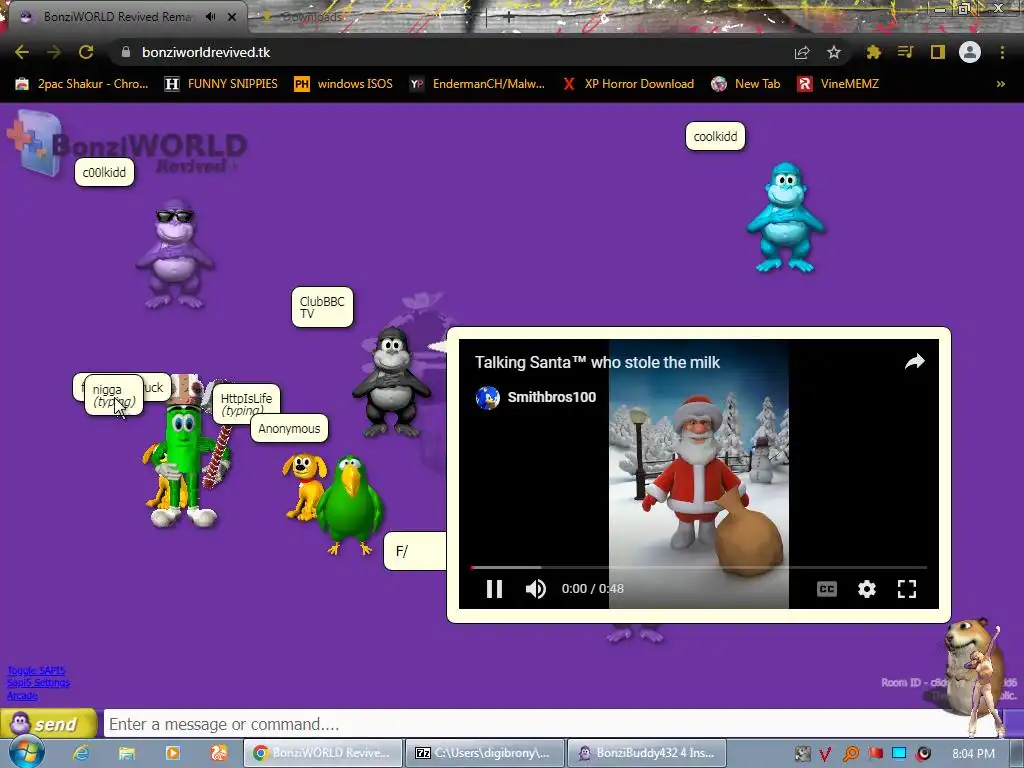The width and height of the screenshot is (1024, 768).
Task: Click the ClubBBC TV name bubble
Action: [x=322, y=307]
